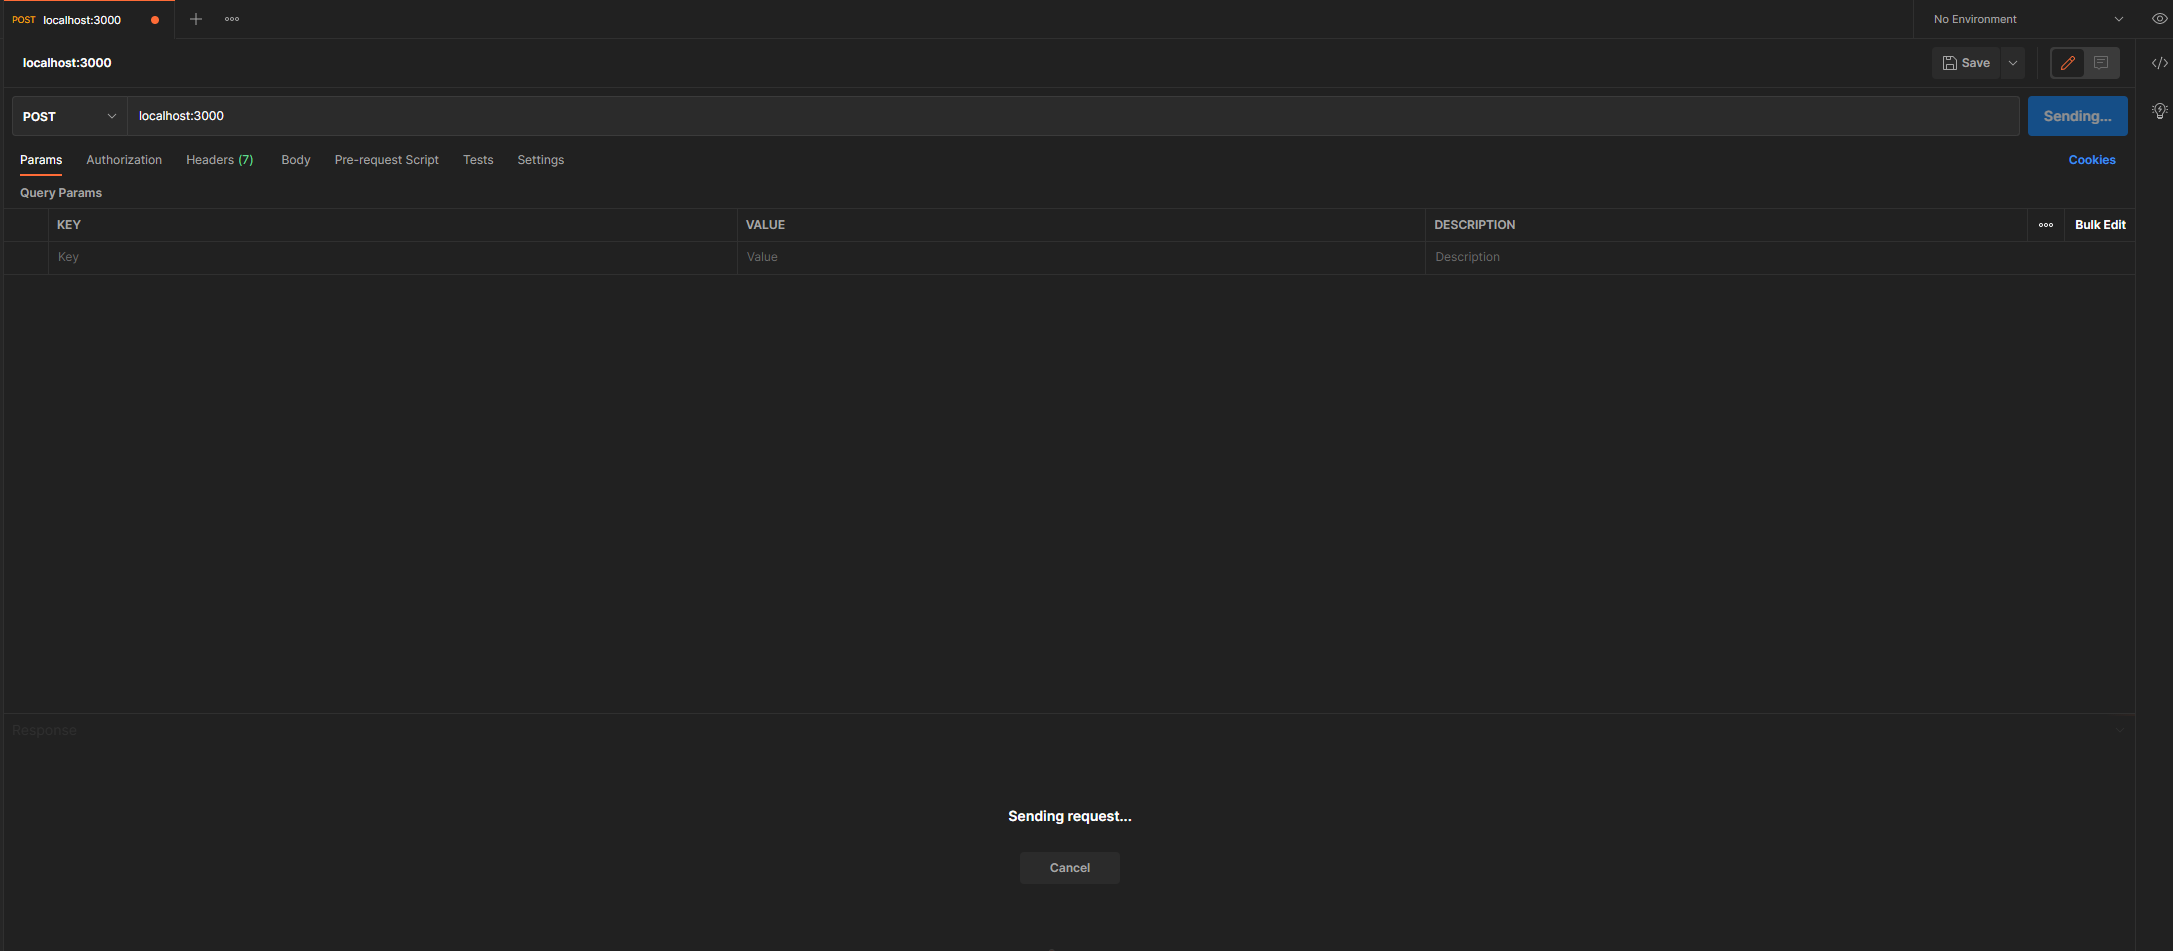The height and width of the screenshot is (951, 2173).
Task: Open a new request tab with plus icon
Action: pyautogui.click(x=196, y=19)
